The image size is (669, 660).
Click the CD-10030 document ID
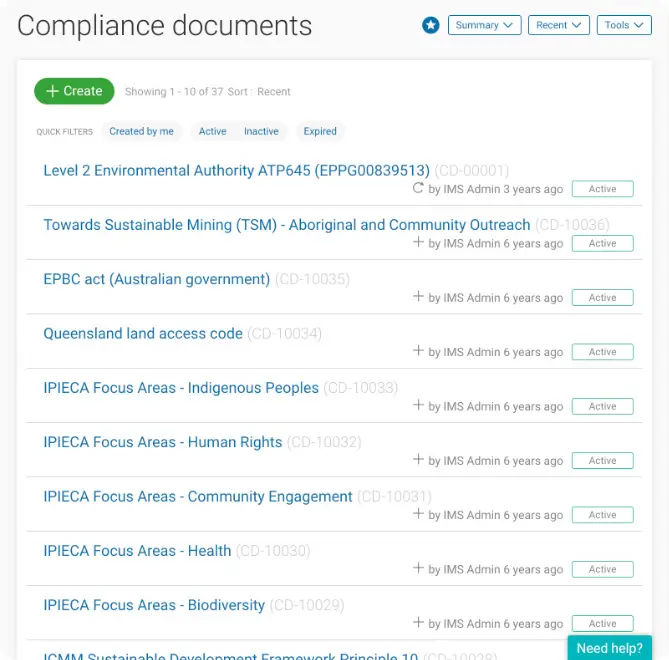pyautogui.click(x=273, y=550)
